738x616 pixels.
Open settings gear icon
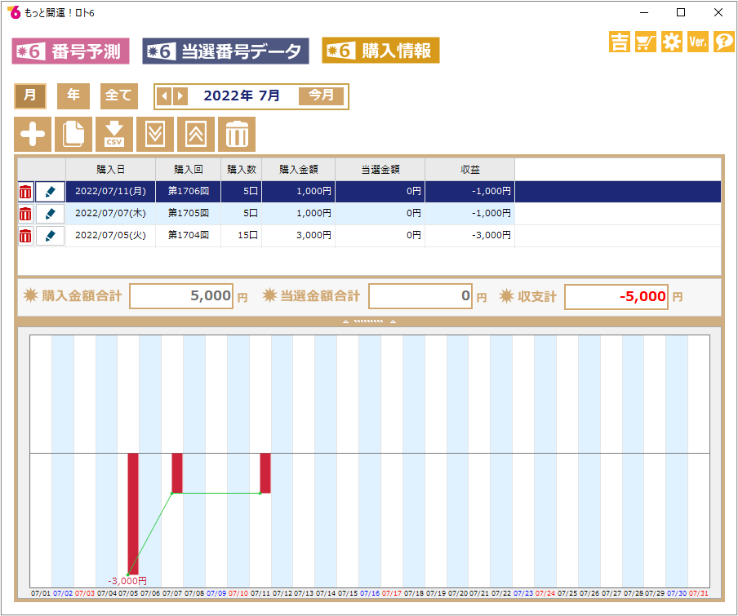671,42
